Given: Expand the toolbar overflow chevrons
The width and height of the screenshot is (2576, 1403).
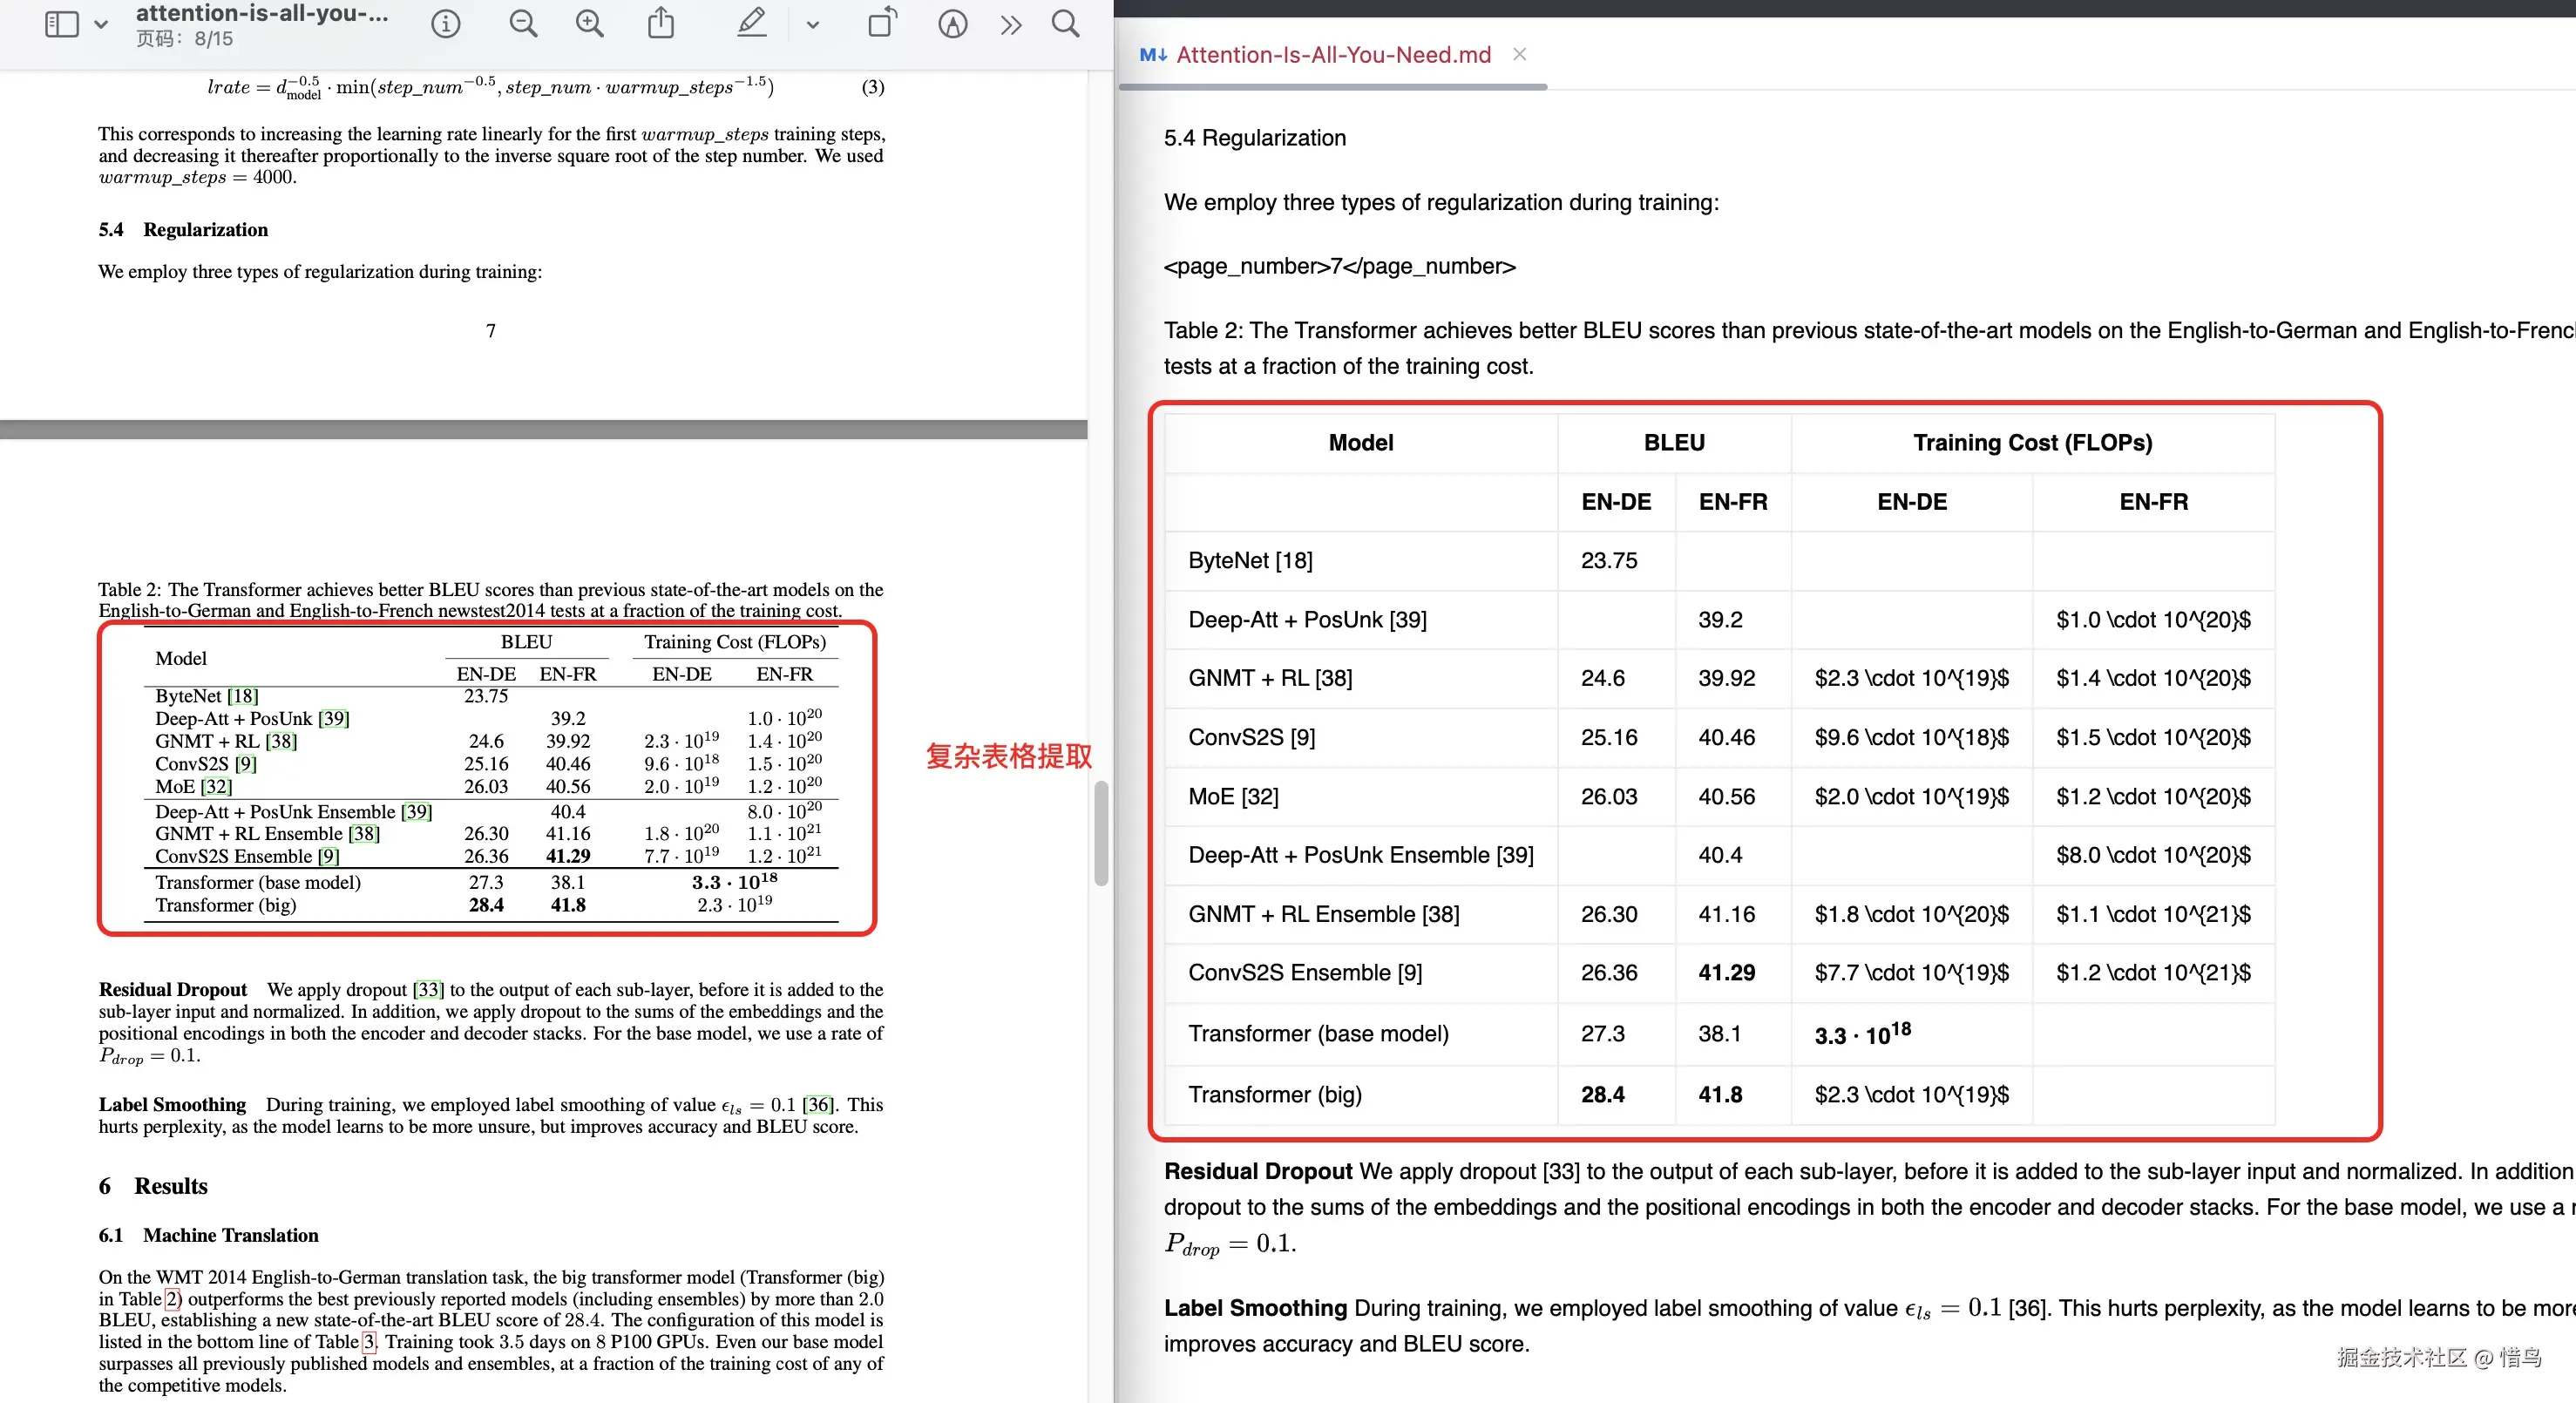Looking at the screenshot, I should coord(1011,25).
